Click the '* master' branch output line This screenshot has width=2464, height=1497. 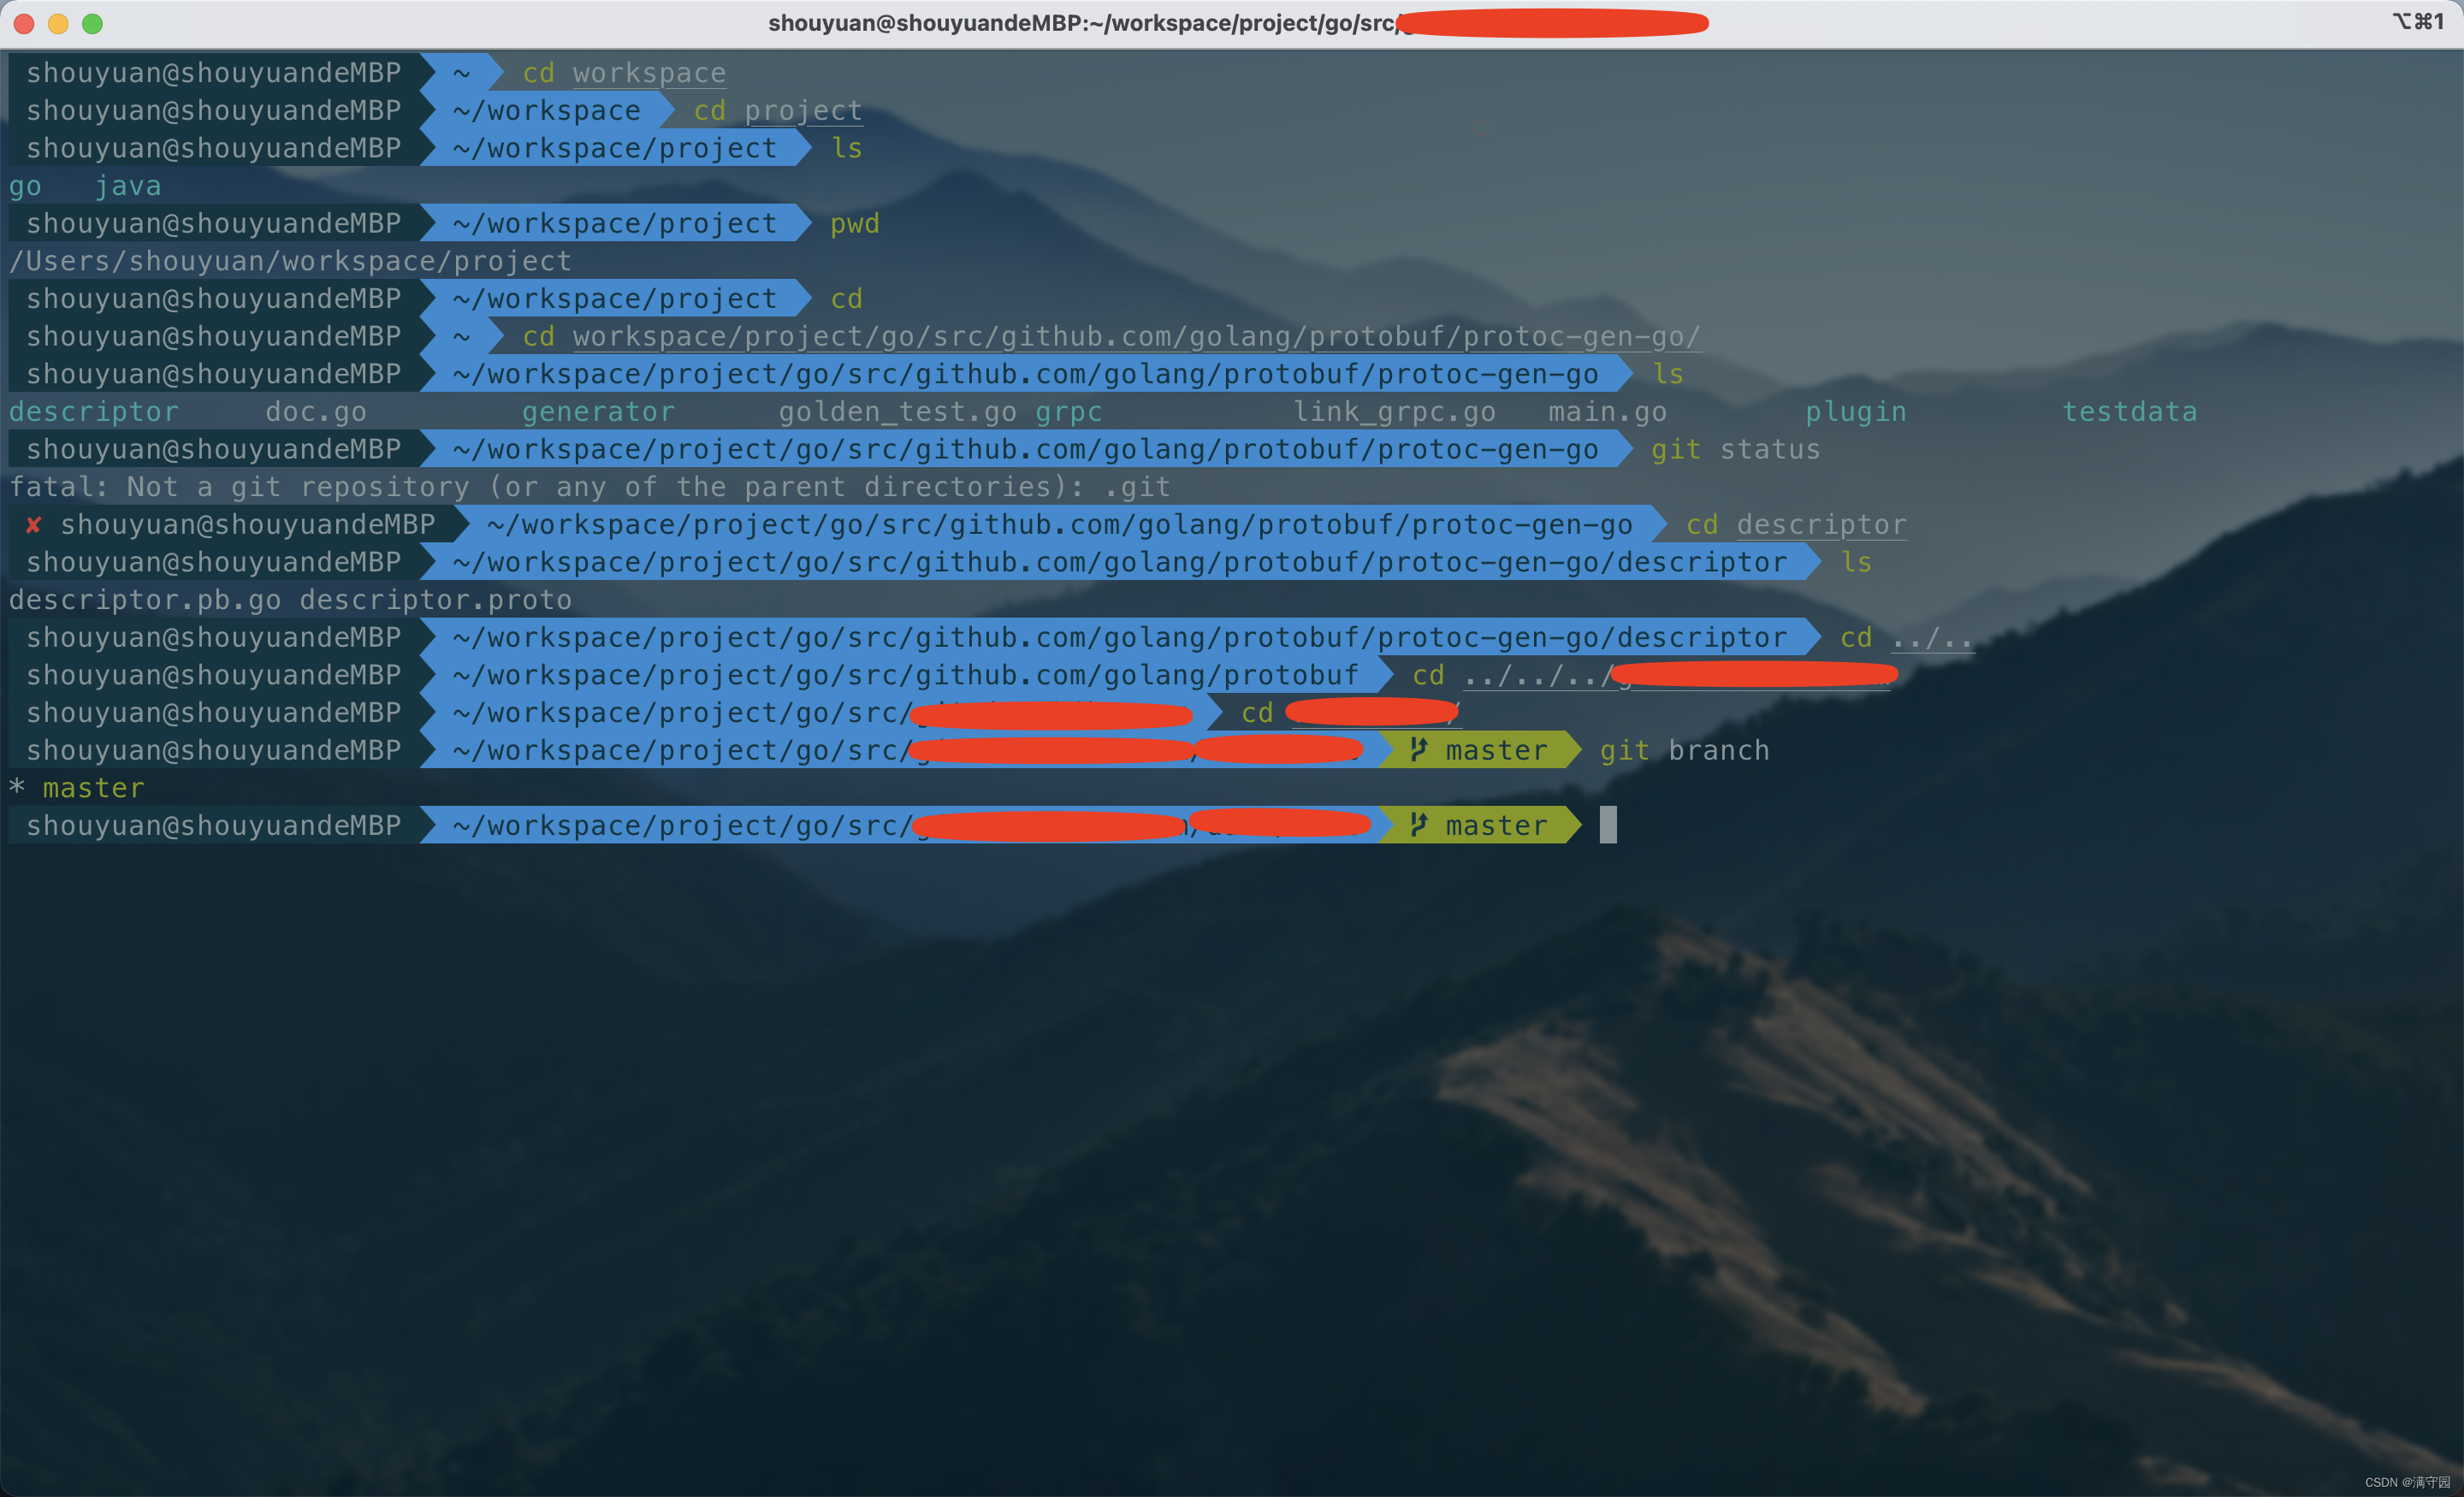click(x=77, y=788)
